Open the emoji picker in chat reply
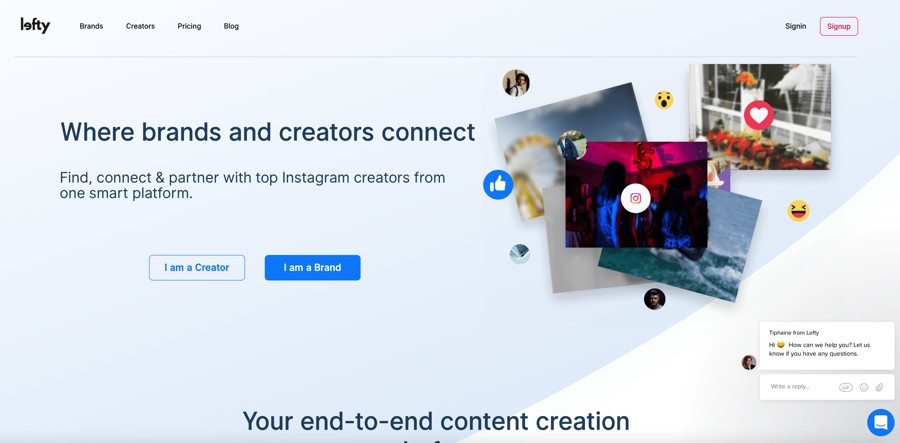The width and height of the screenshot is (900, 443). pyautogui.click(x=864, y=387)
